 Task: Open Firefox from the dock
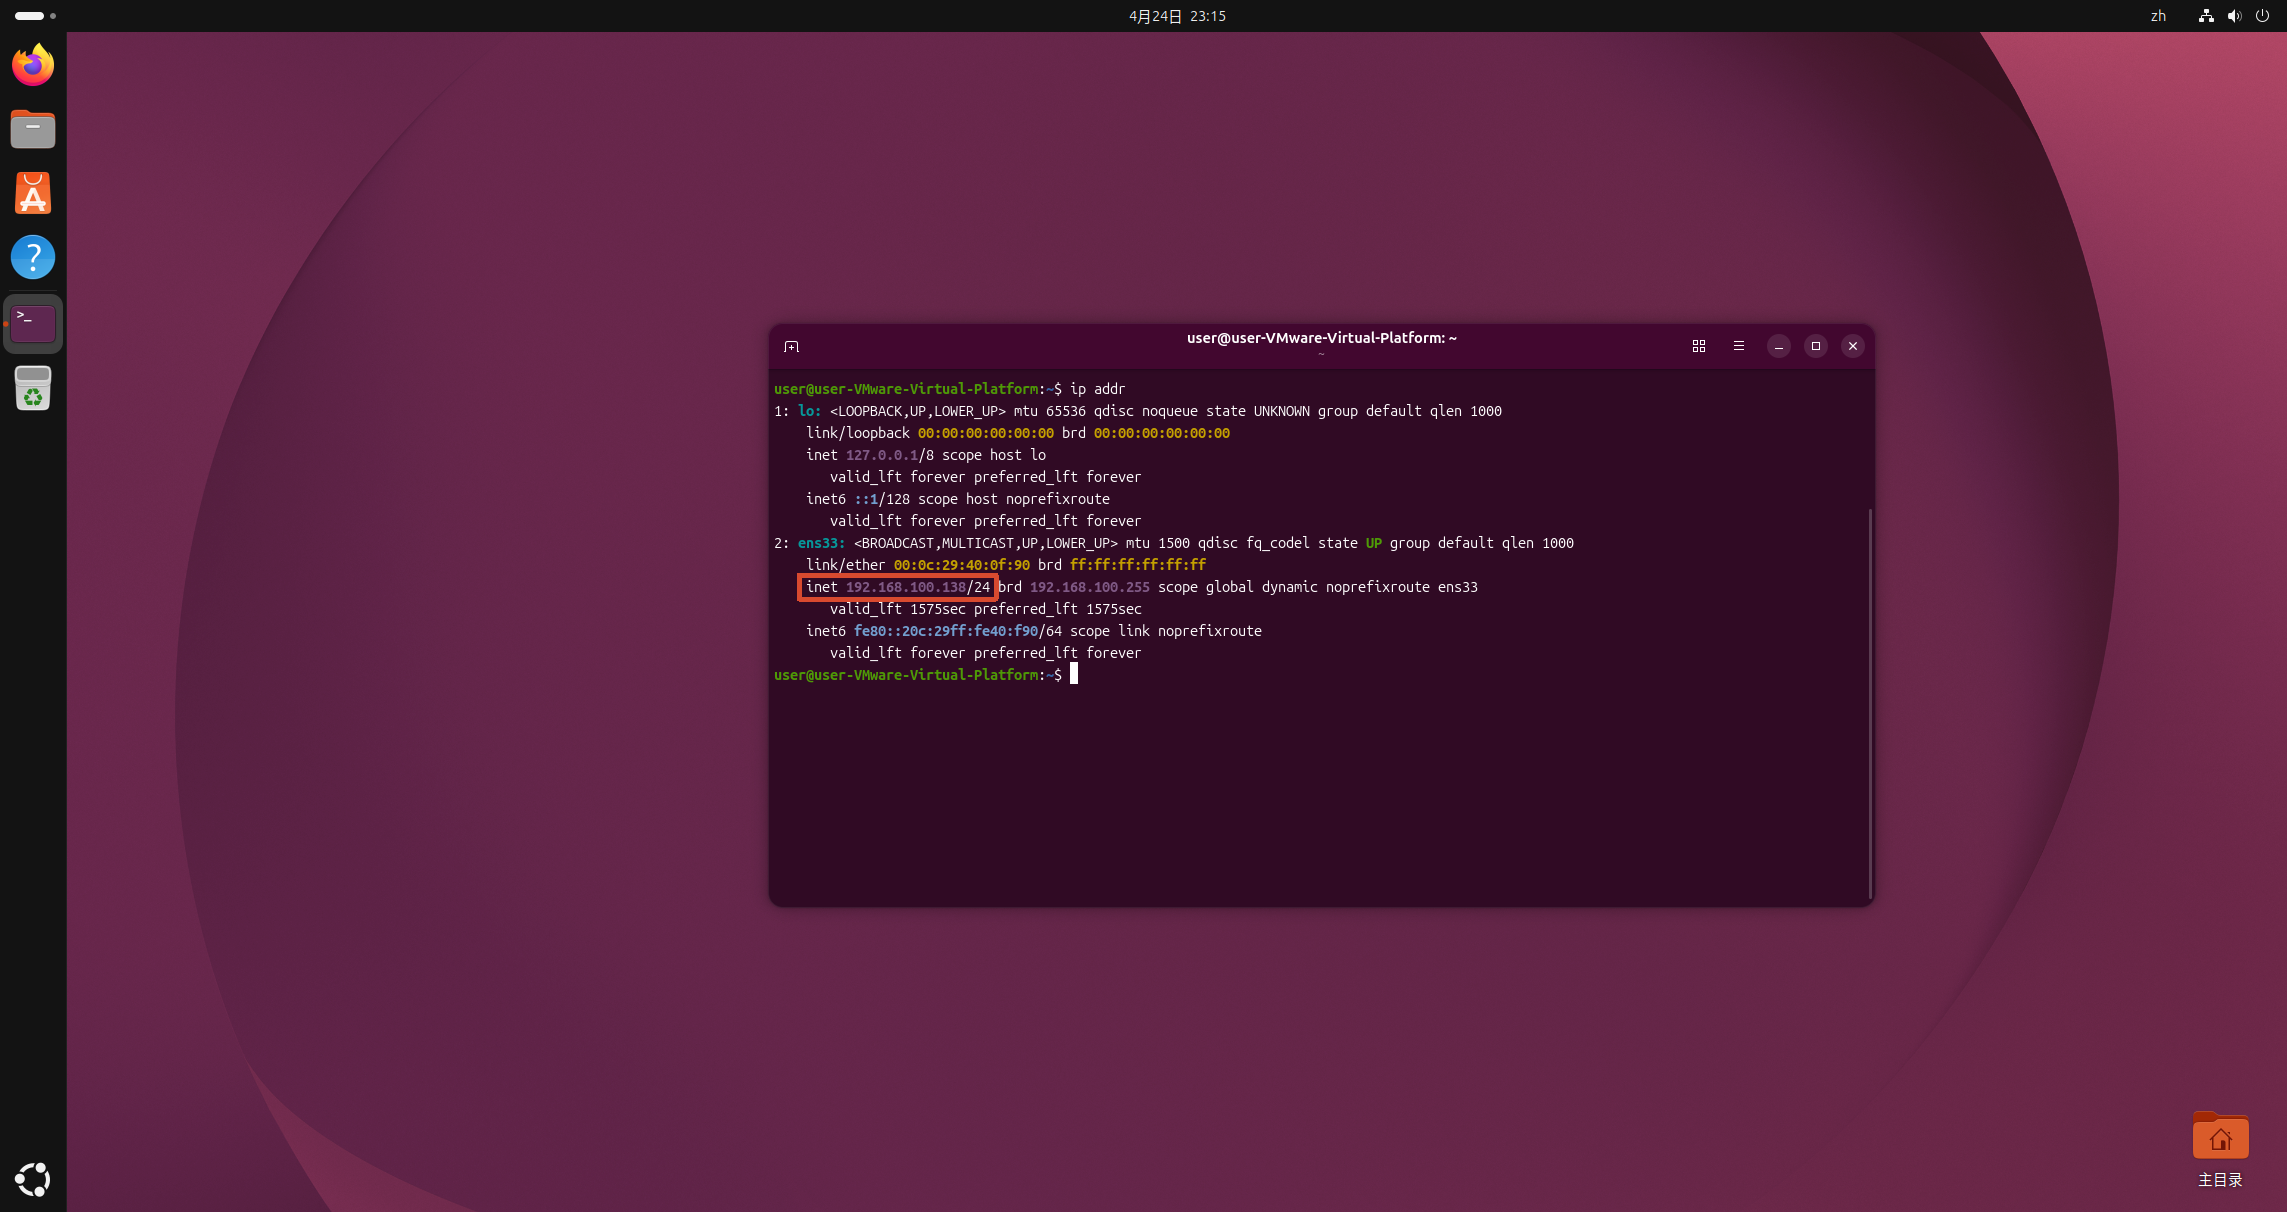(x=33, y=65)
